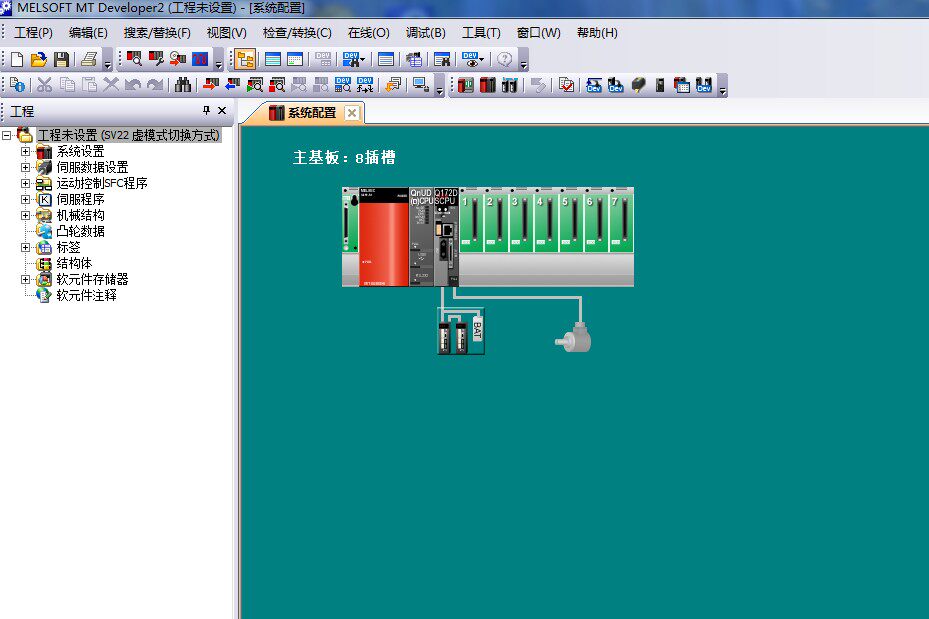Print using the printer icon
929x619 pixels.
tap(89, 59)
